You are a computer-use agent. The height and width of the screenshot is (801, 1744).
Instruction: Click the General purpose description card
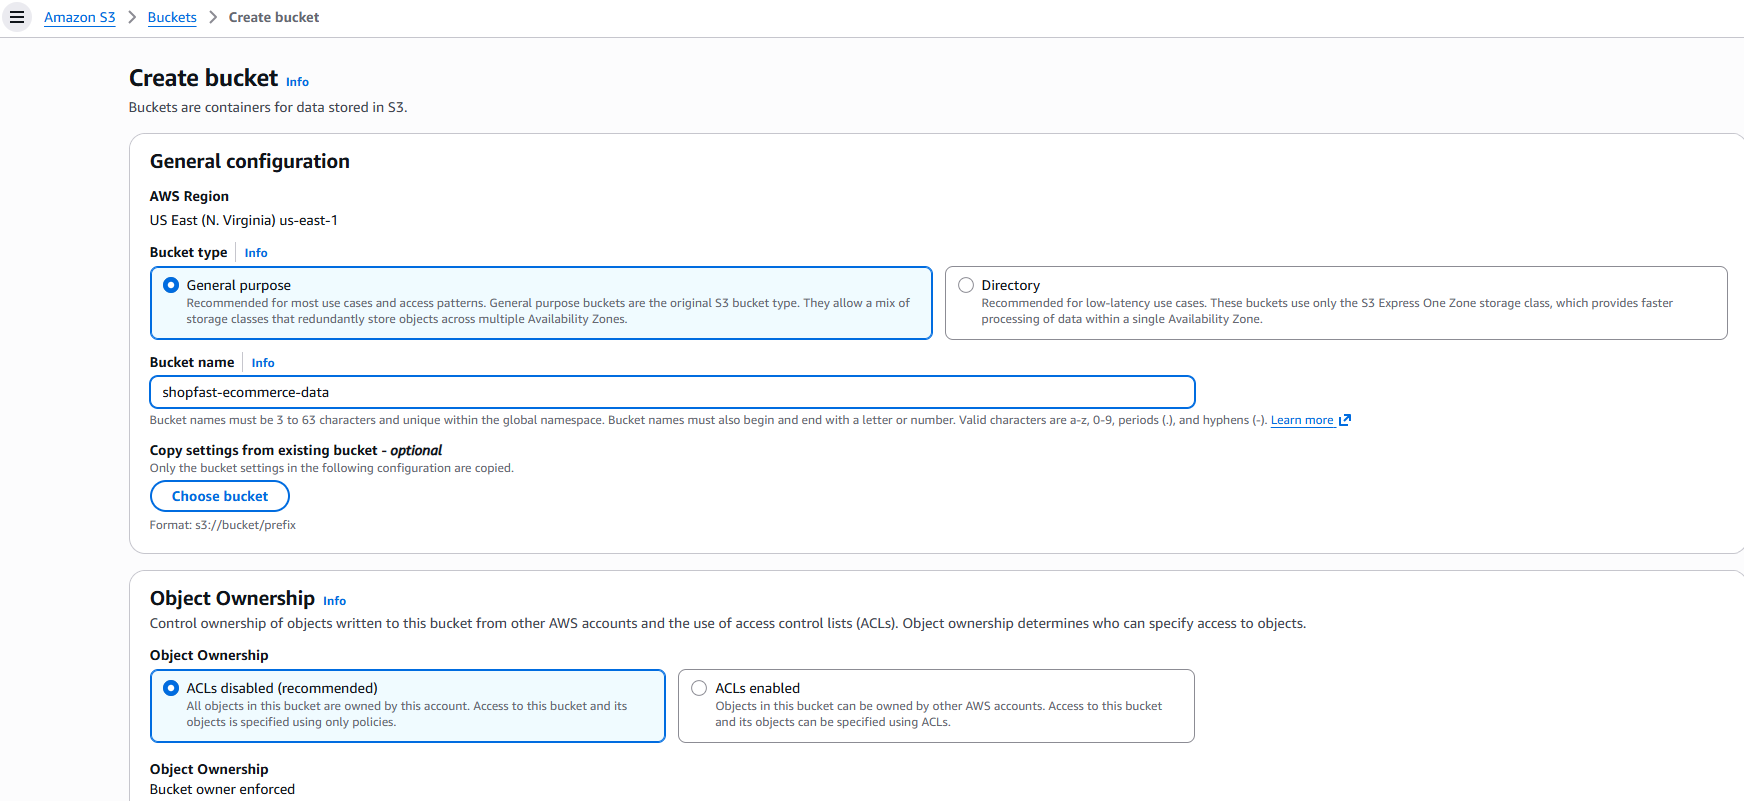point(548,312)
